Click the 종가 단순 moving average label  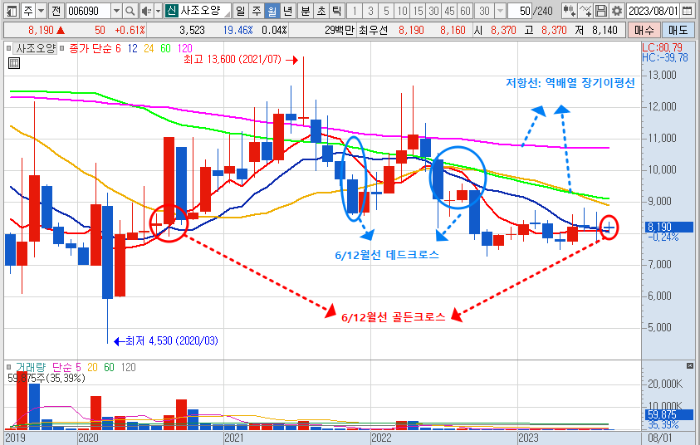tap(90, 48)
